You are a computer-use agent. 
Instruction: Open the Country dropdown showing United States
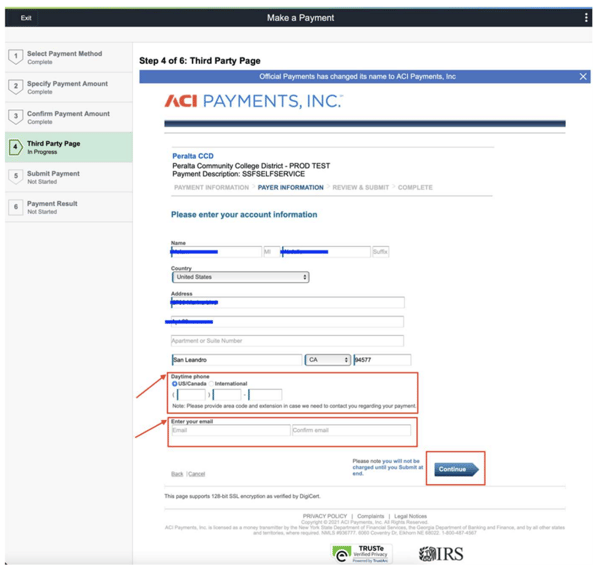(x=240, y=277)
